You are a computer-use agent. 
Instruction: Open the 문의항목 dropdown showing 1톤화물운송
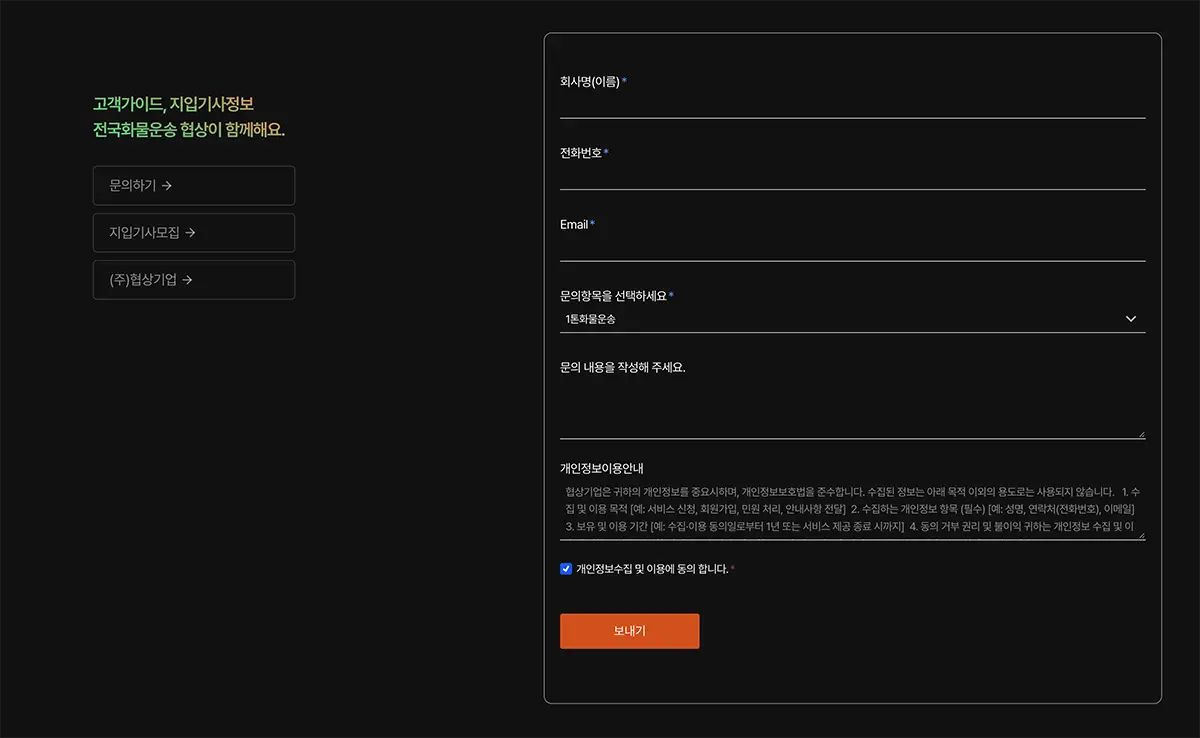pyautogui.click(x=852, y=319)
